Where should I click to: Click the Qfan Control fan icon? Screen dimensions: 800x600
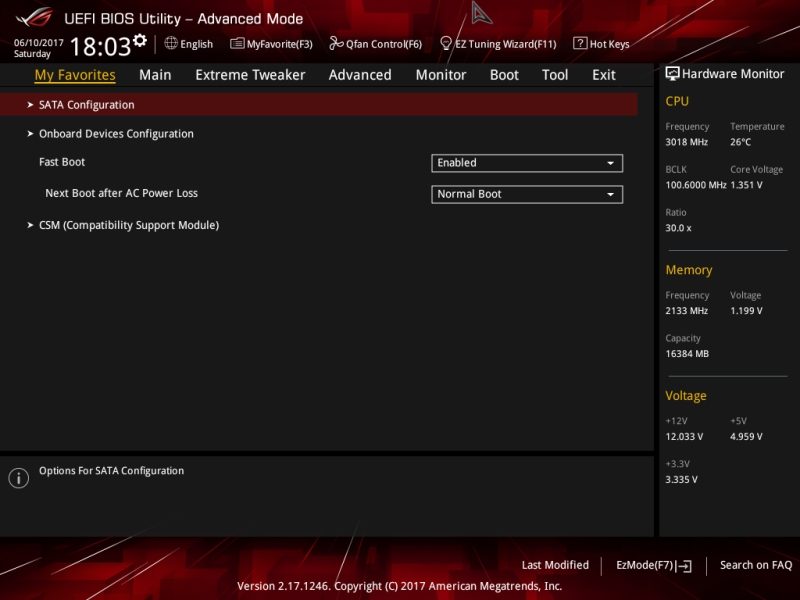(x=336, y=43)
